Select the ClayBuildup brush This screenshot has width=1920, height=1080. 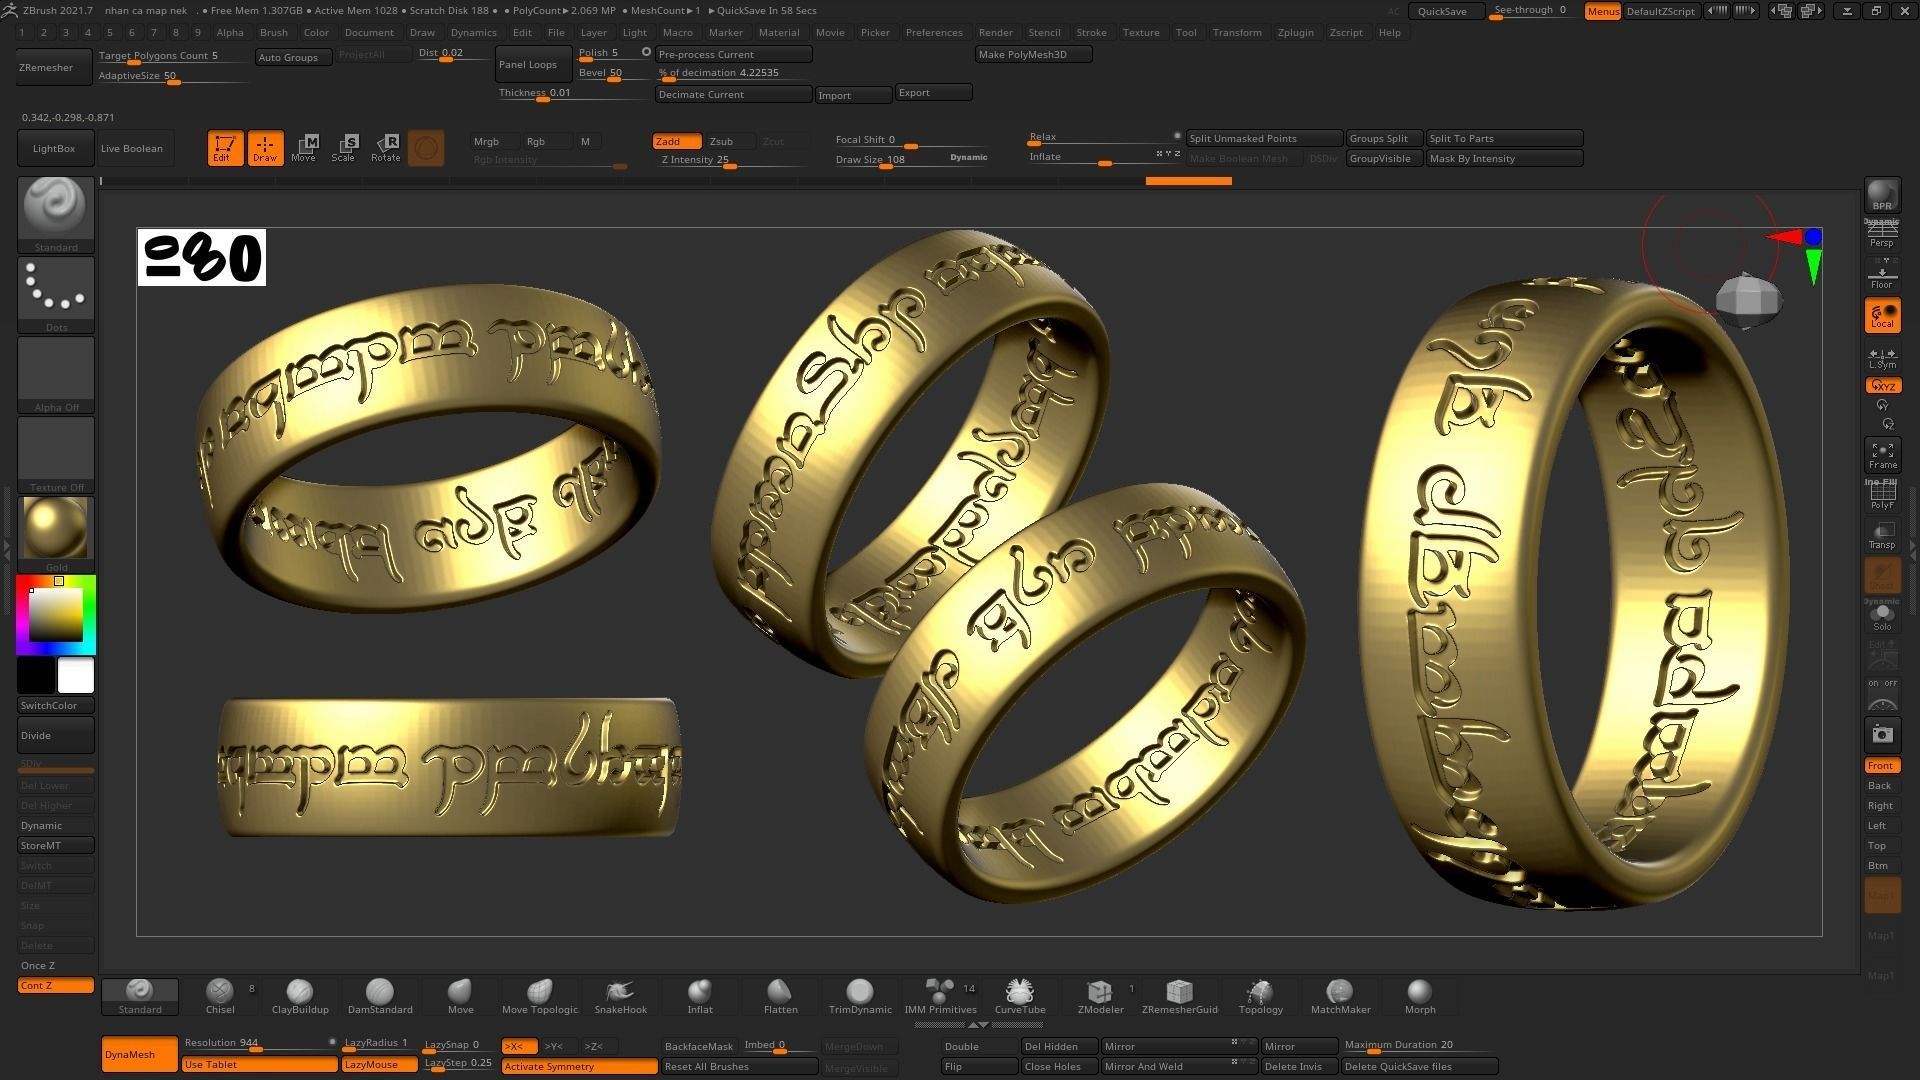tap(299, 995)
